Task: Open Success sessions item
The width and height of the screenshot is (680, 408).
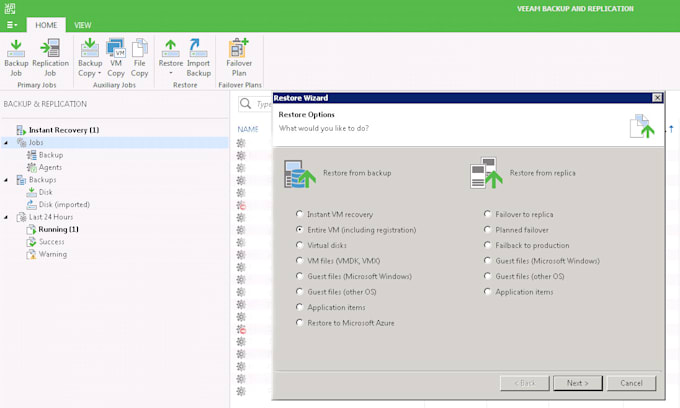Action: coord(51,242)
